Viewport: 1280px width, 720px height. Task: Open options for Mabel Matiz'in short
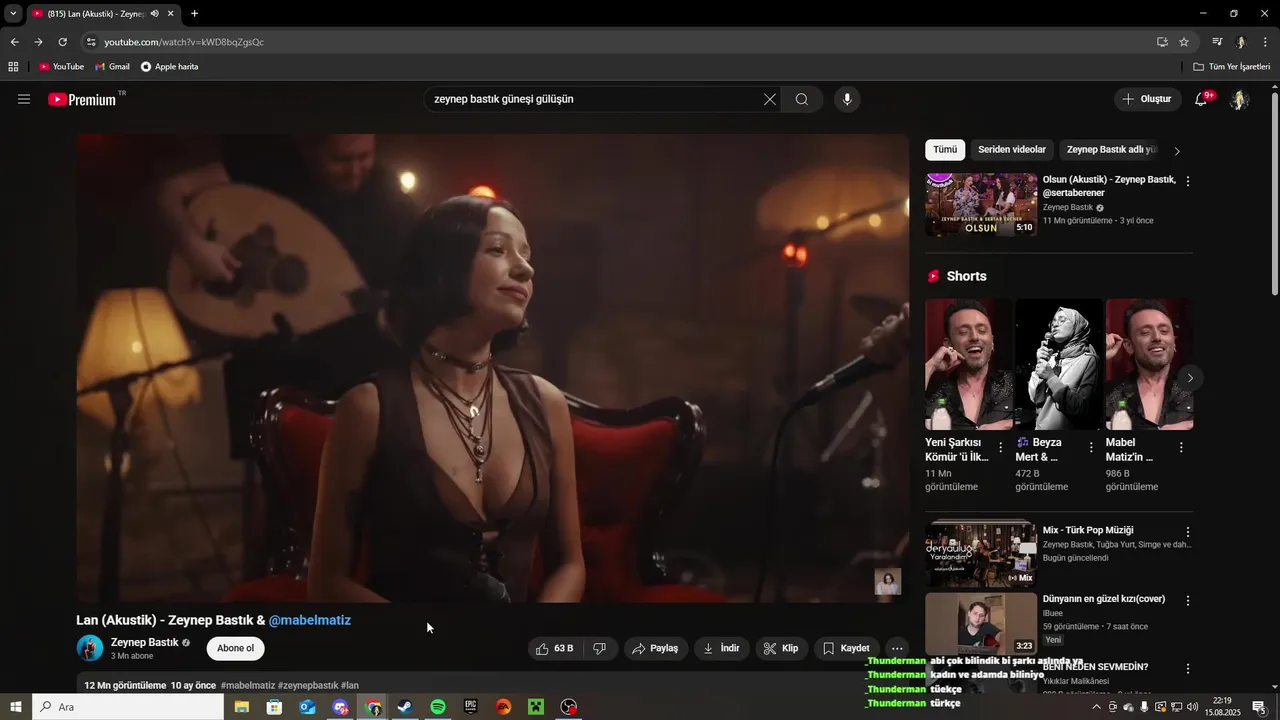tap(1181, 447)
